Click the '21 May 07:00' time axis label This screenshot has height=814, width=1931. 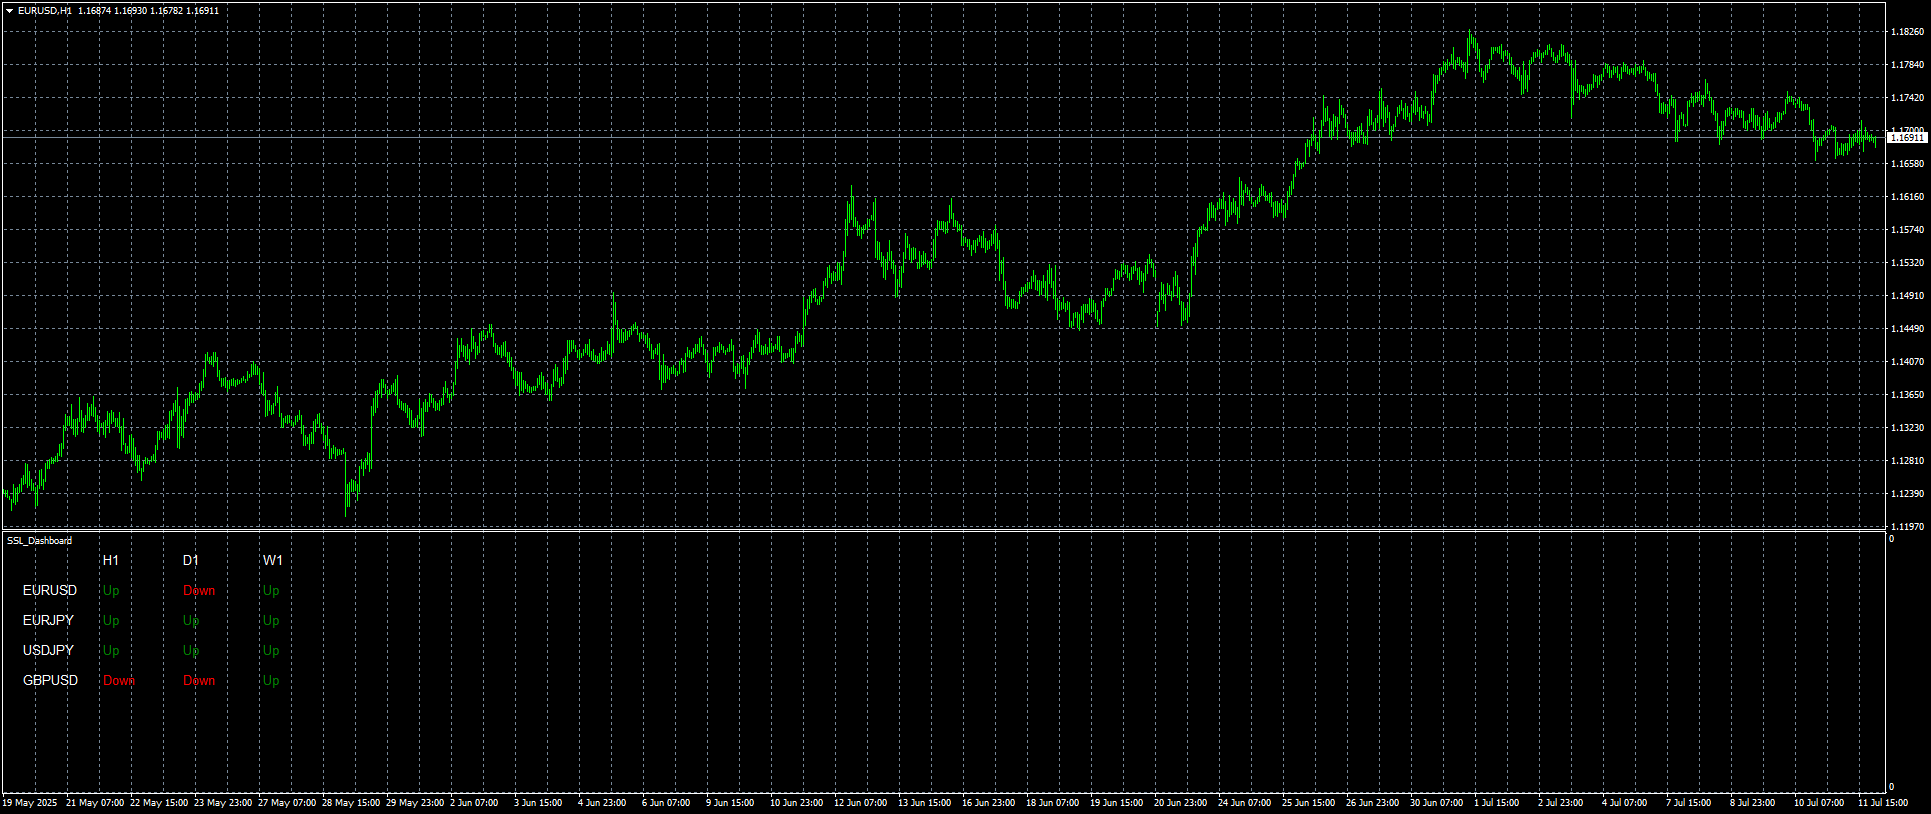pos(95,803)
